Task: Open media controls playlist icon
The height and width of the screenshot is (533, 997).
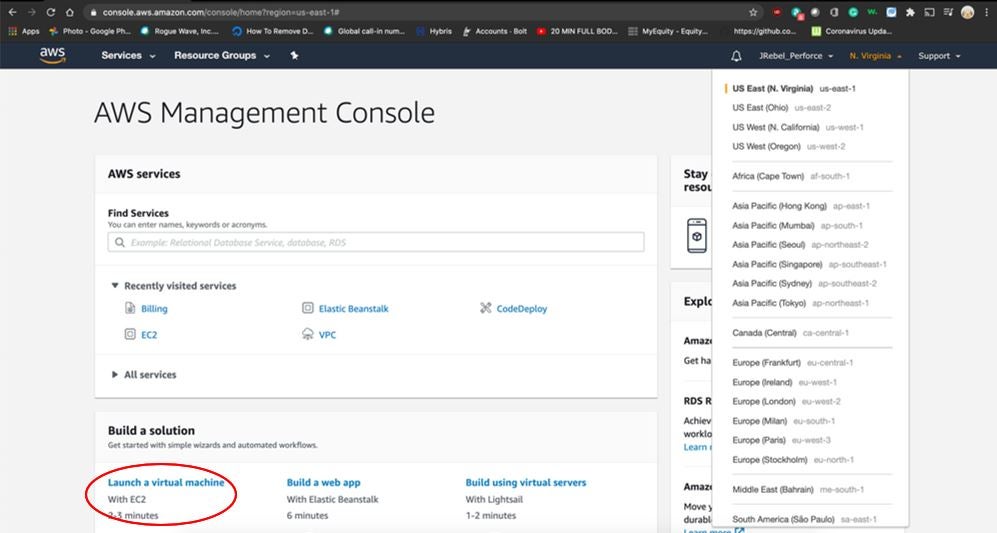Action: tap(948, 12)
